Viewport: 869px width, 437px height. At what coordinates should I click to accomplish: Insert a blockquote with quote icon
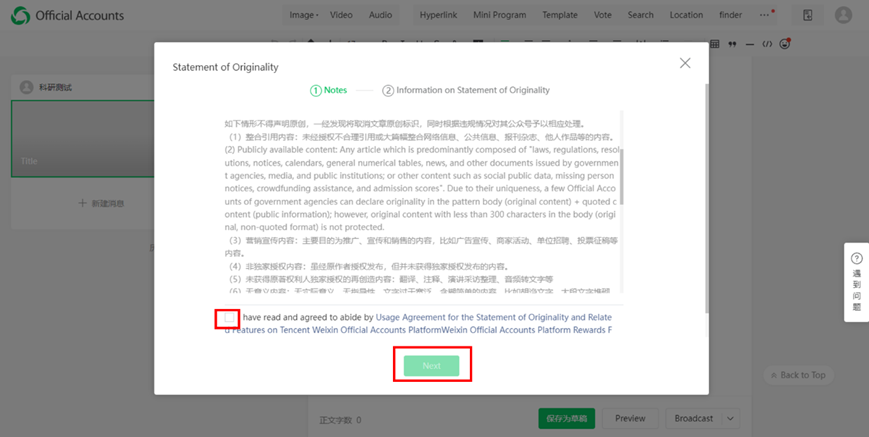[732, 44]
